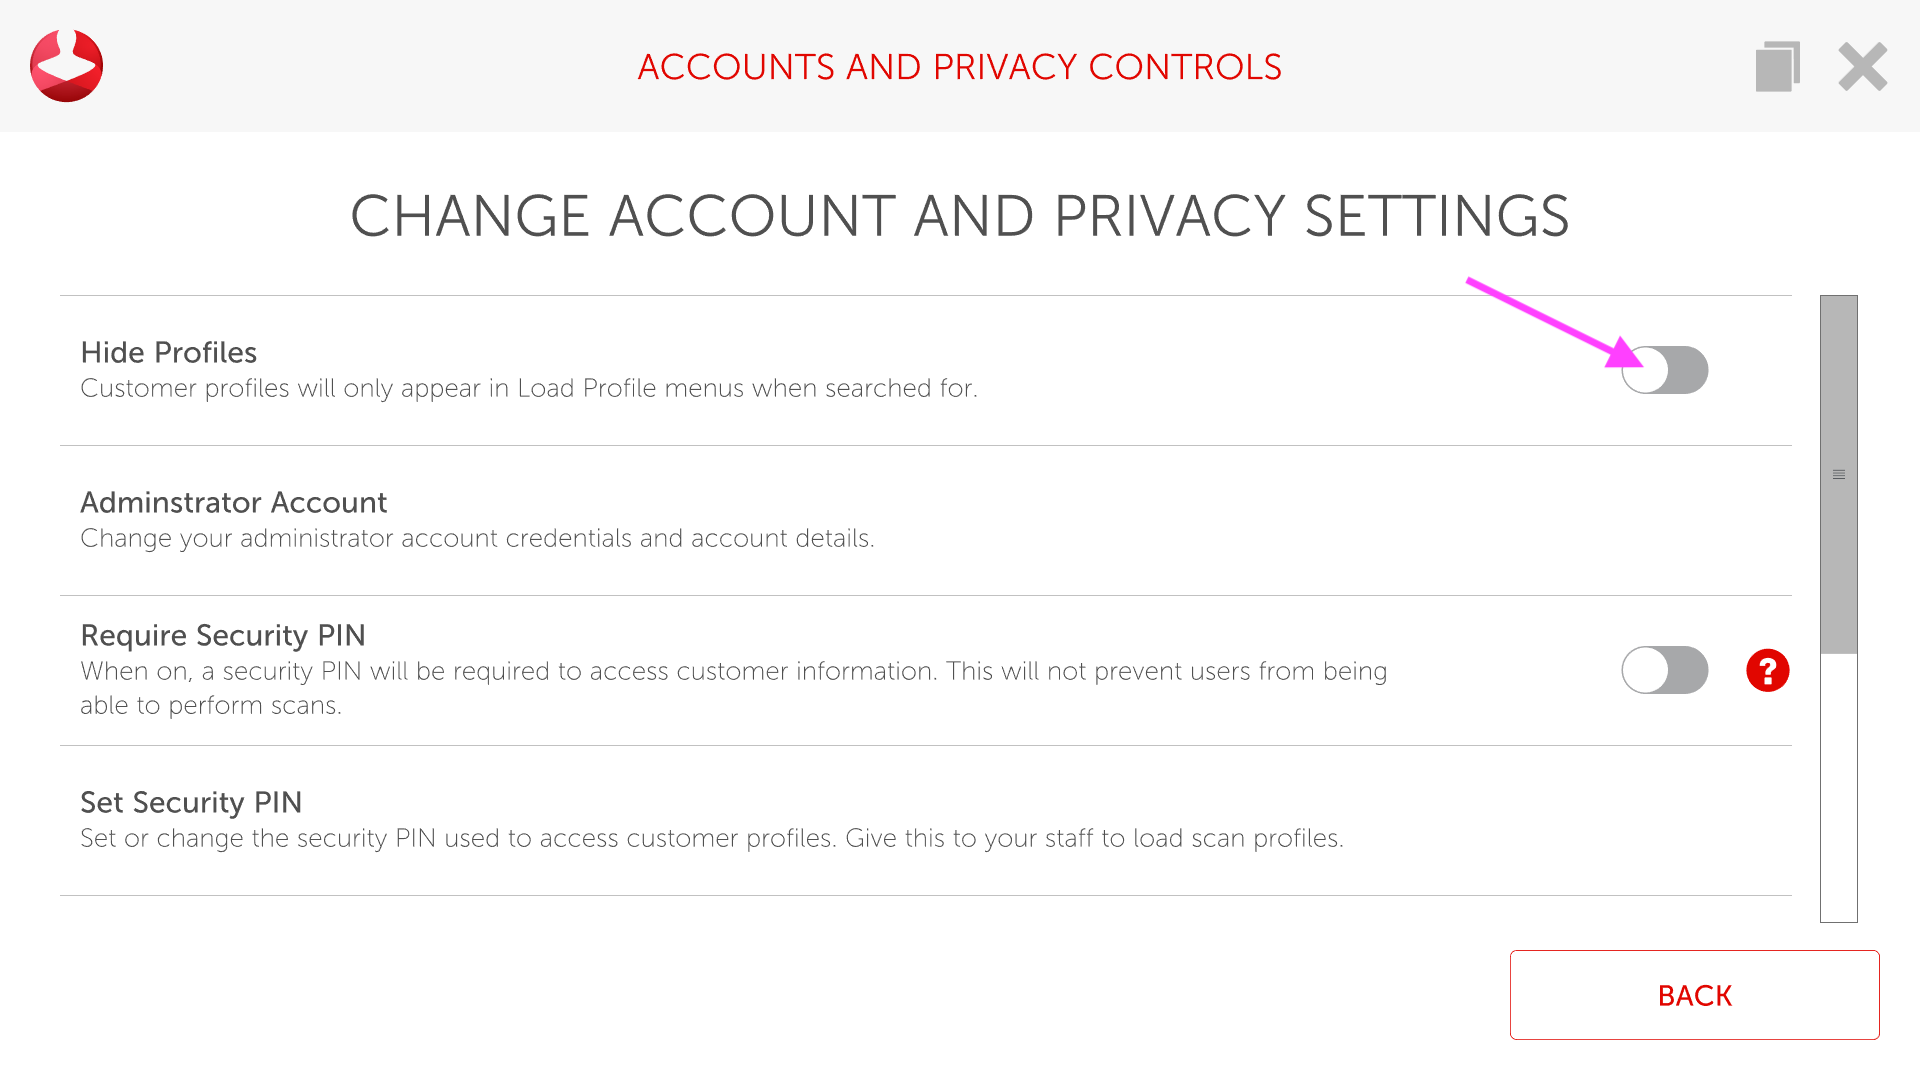The image size is (1920, 1080).
Task: Click the Set Security PIN description text
Action: coord(711,838)
